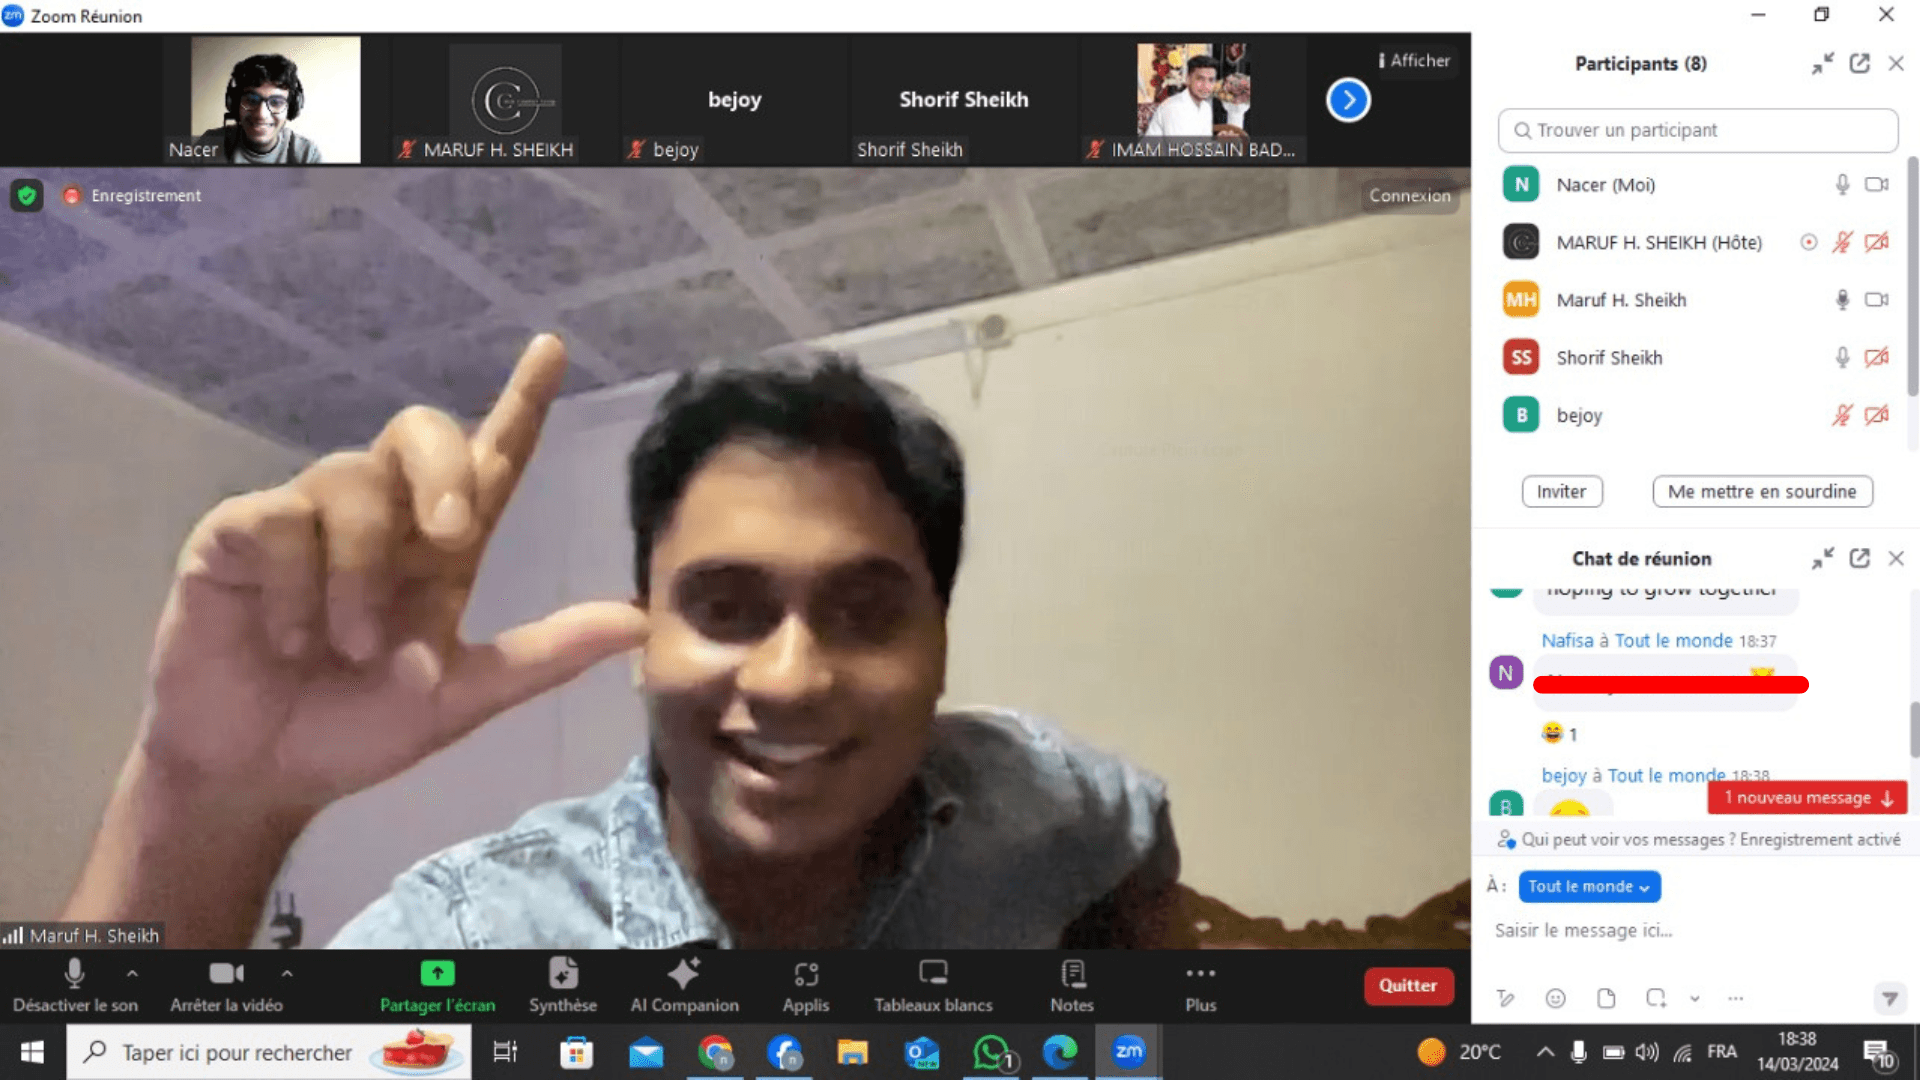Click MARUF H. SHEIKH (Hôte) muted mic icon
This screenshot has height=1080, width=1920.
tap(1842, 242)
